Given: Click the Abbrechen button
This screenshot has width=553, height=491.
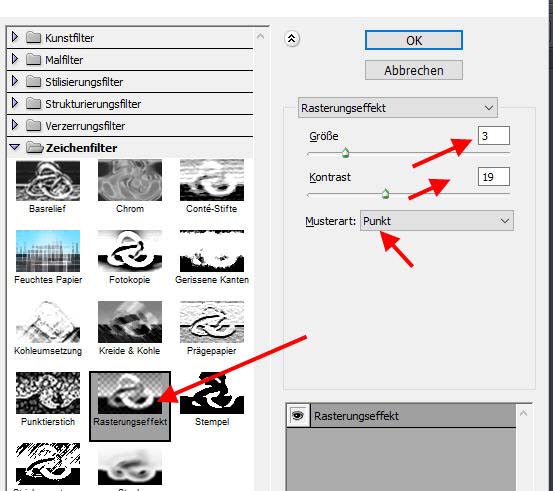Looking at the screenshot, I should (413, 70).
